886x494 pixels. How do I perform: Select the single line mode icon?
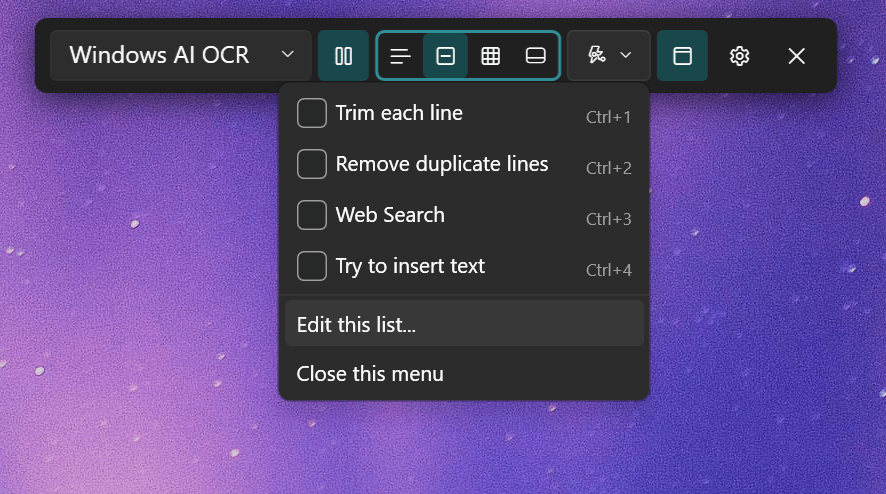point(446,56)
